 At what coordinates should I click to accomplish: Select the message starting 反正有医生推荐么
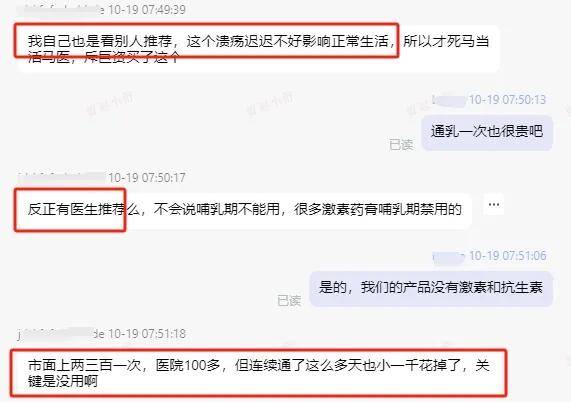pyautogui.click(x=244, y=210)
